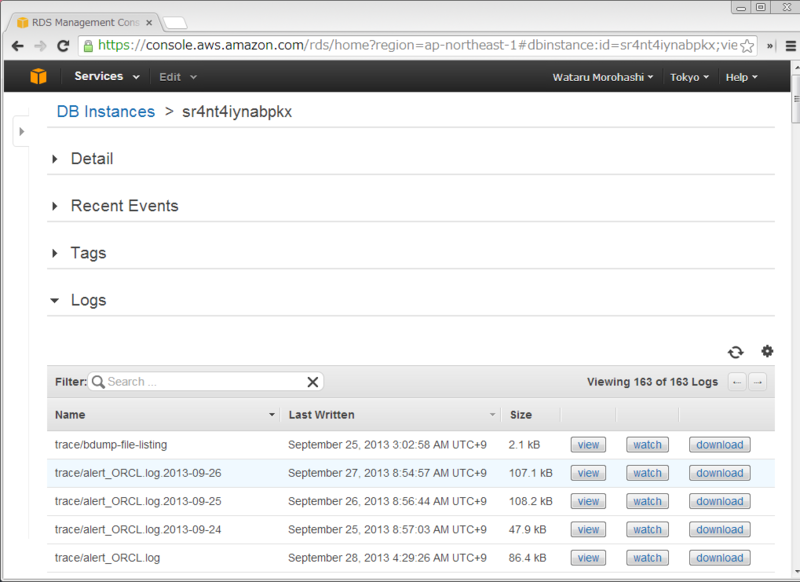This screenshot has height=582, width=800.
Task: Click the page vertical scrollbar
Action: [x=795, y=99]
